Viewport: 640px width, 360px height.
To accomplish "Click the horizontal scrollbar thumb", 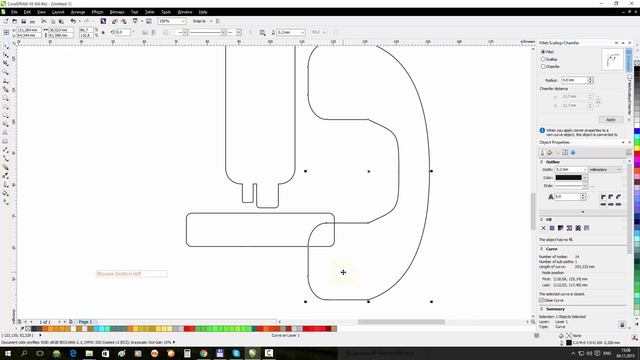I will [x=401, y=322].
